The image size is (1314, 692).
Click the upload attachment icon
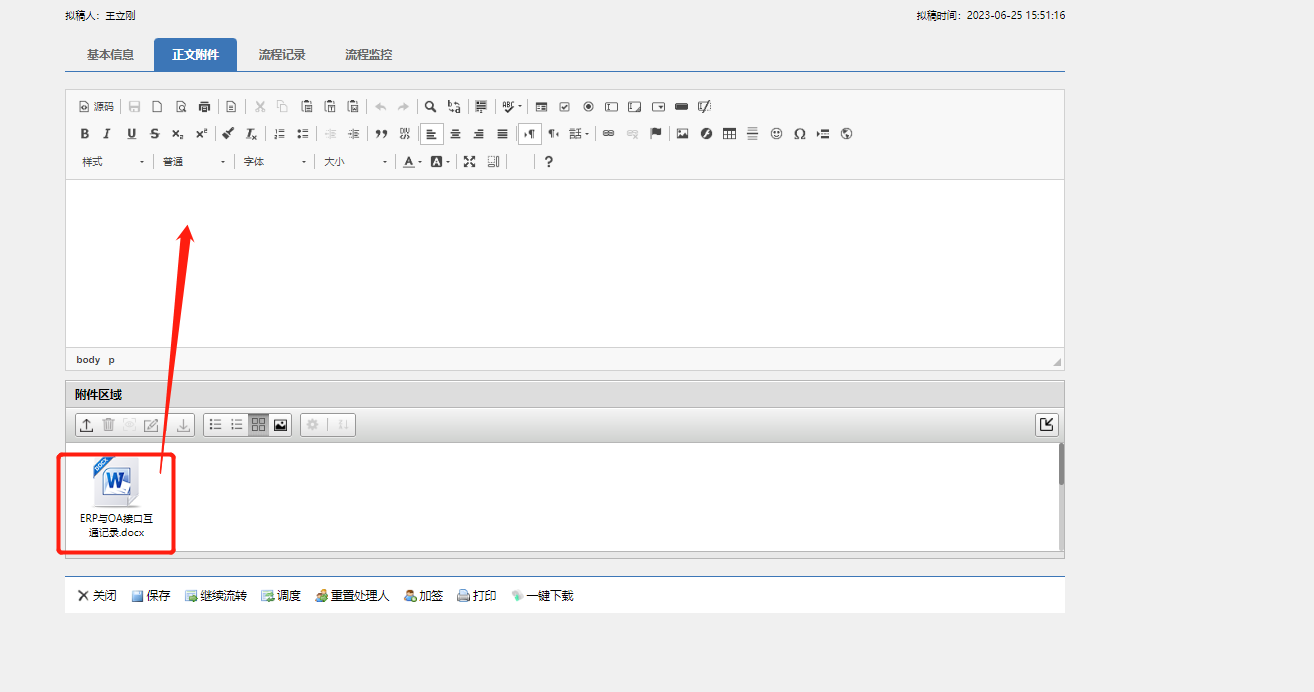click(x=87, y=425)
